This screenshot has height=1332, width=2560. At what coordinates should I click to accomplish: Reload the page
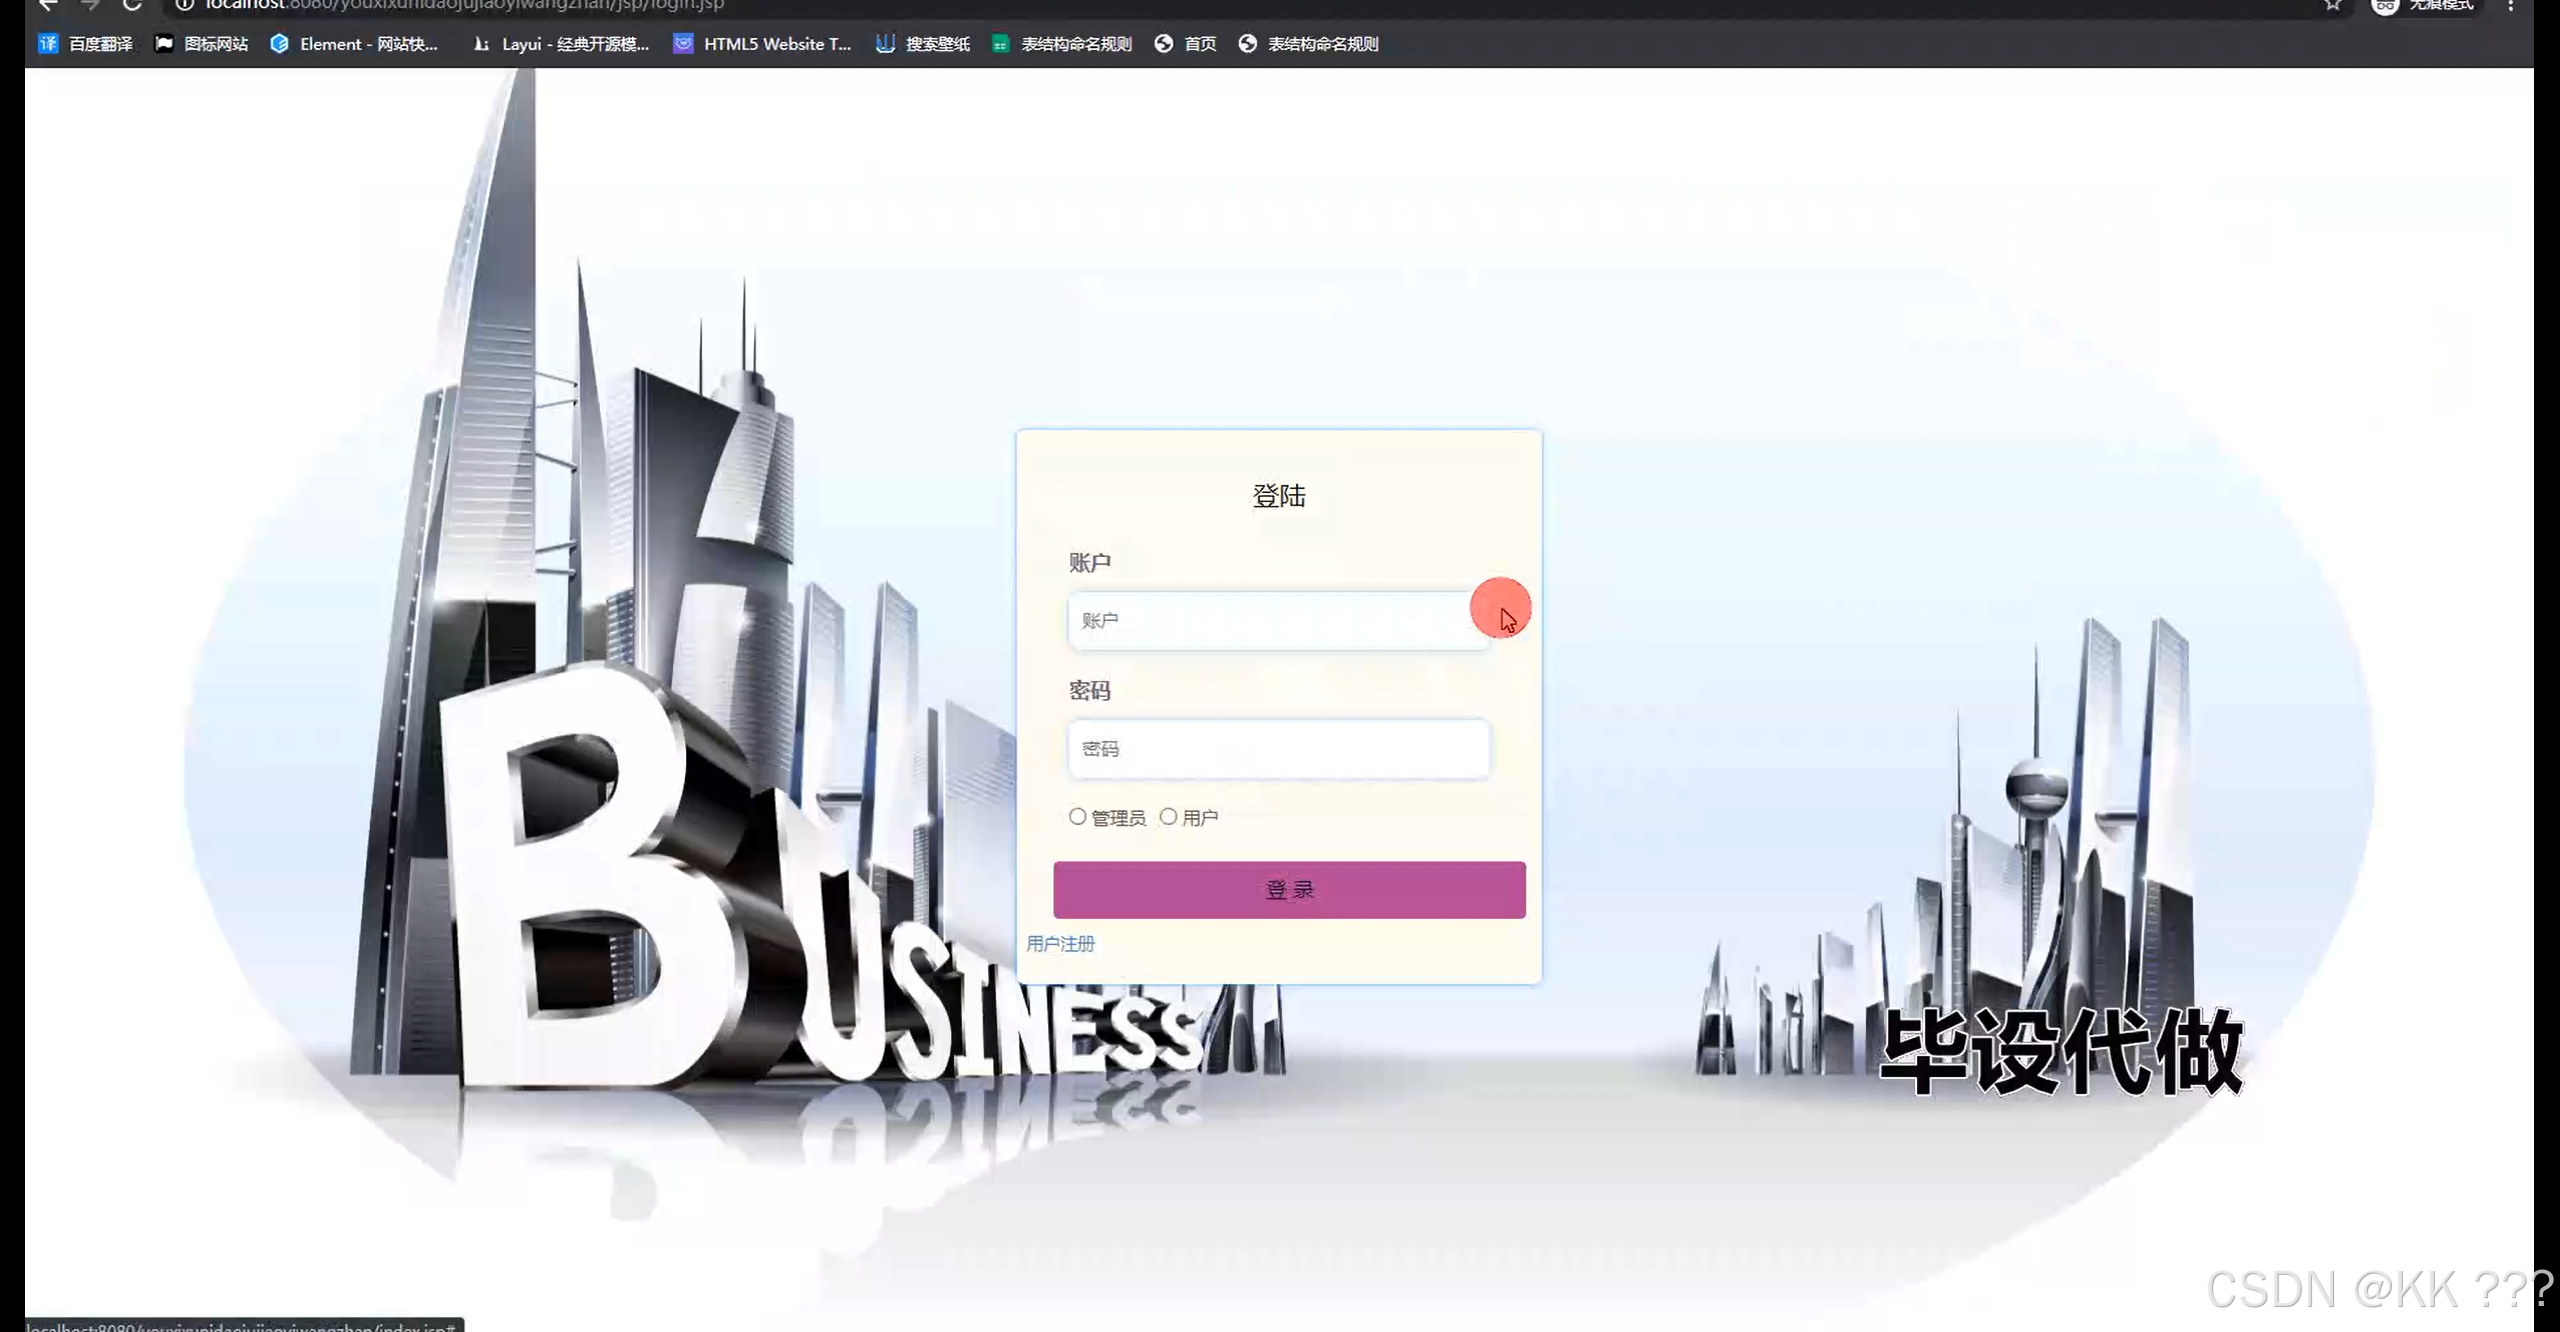click(x=131, y=5)
